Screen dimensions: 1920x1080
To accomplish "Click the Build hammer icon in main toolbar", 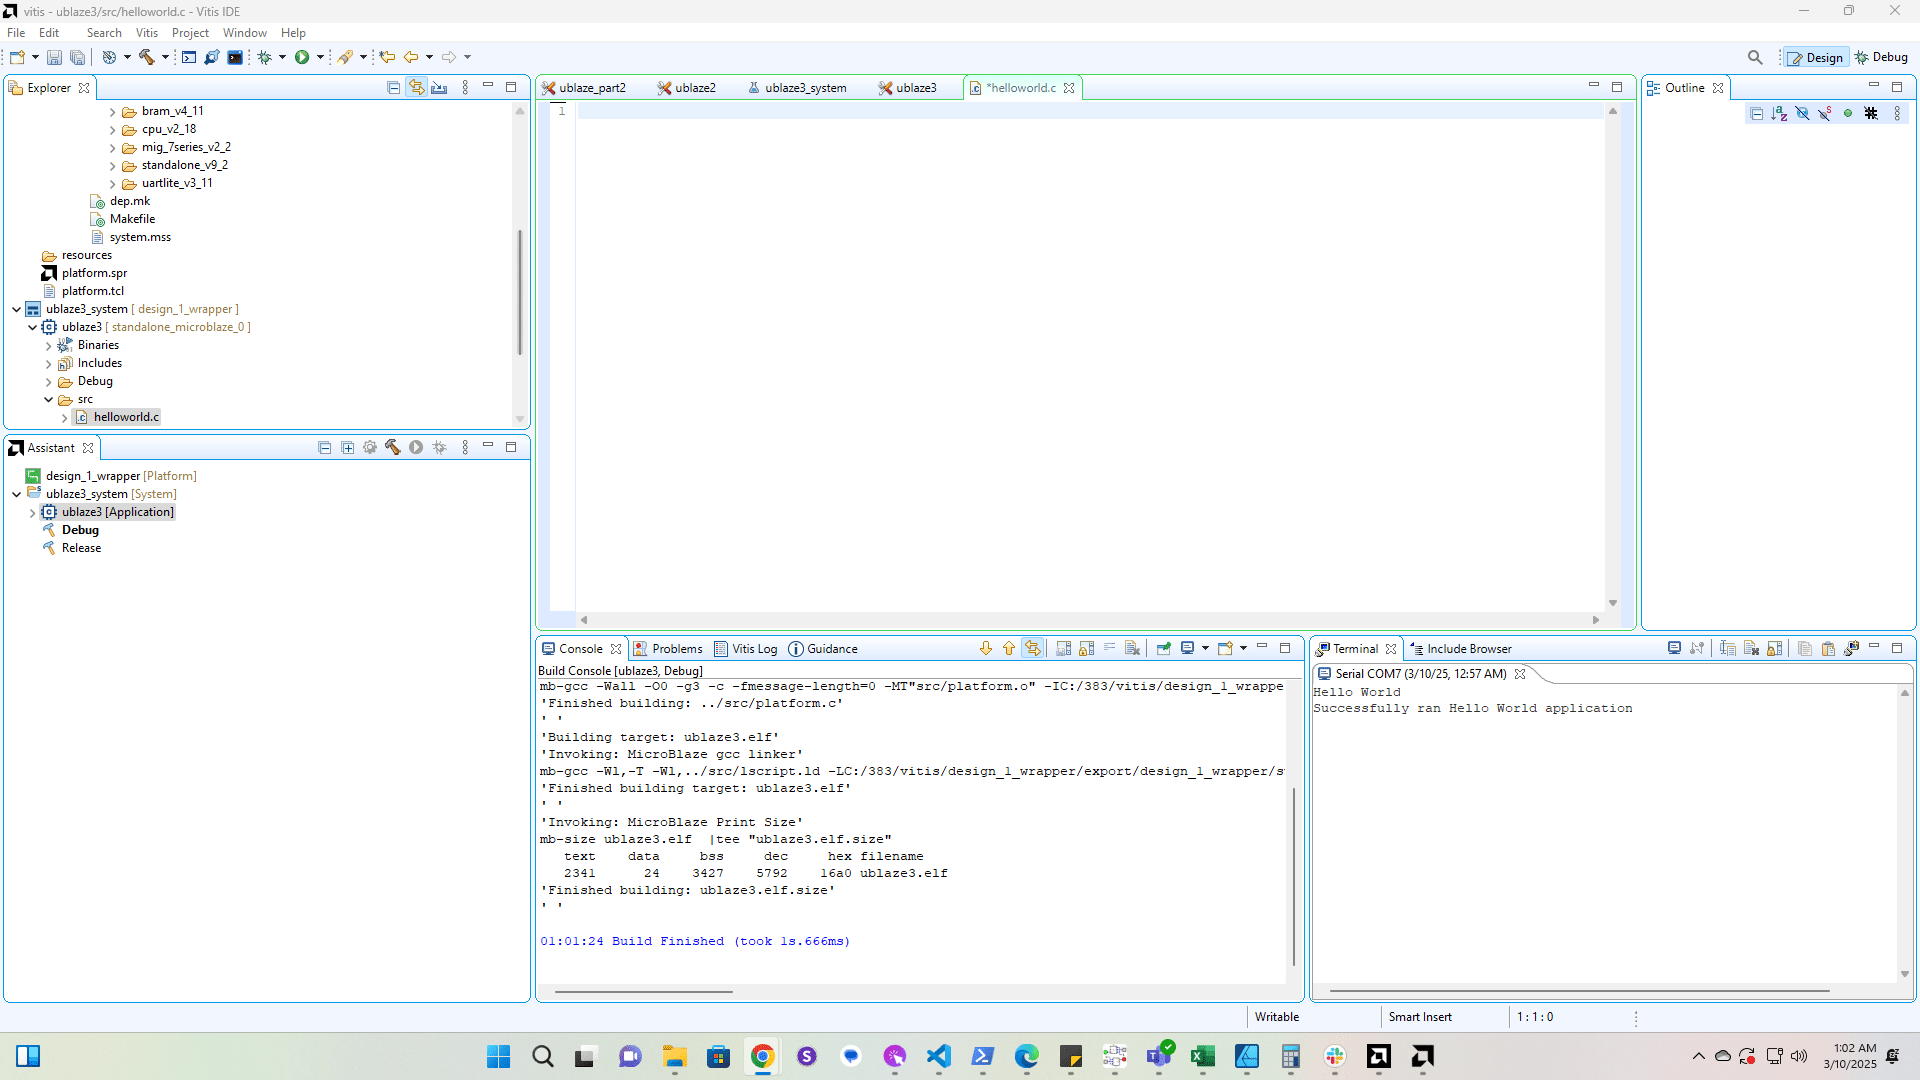I will [x=146, y=57].
